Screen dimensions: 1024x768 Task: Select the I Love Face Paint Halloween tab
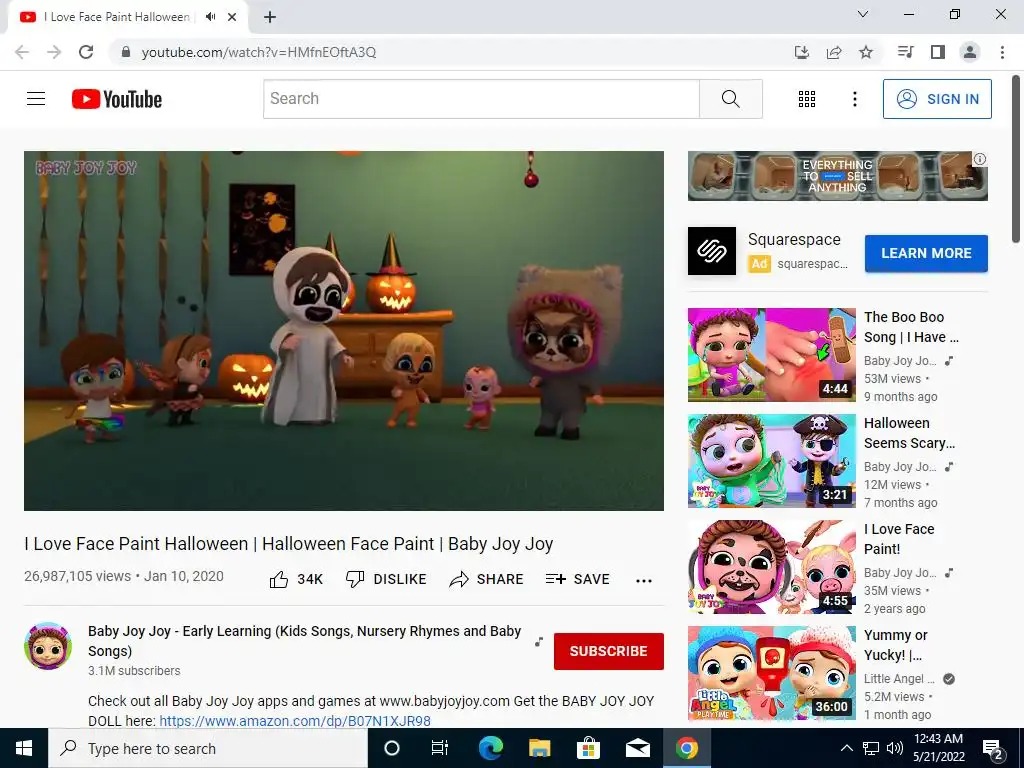[x=116, y=17]
